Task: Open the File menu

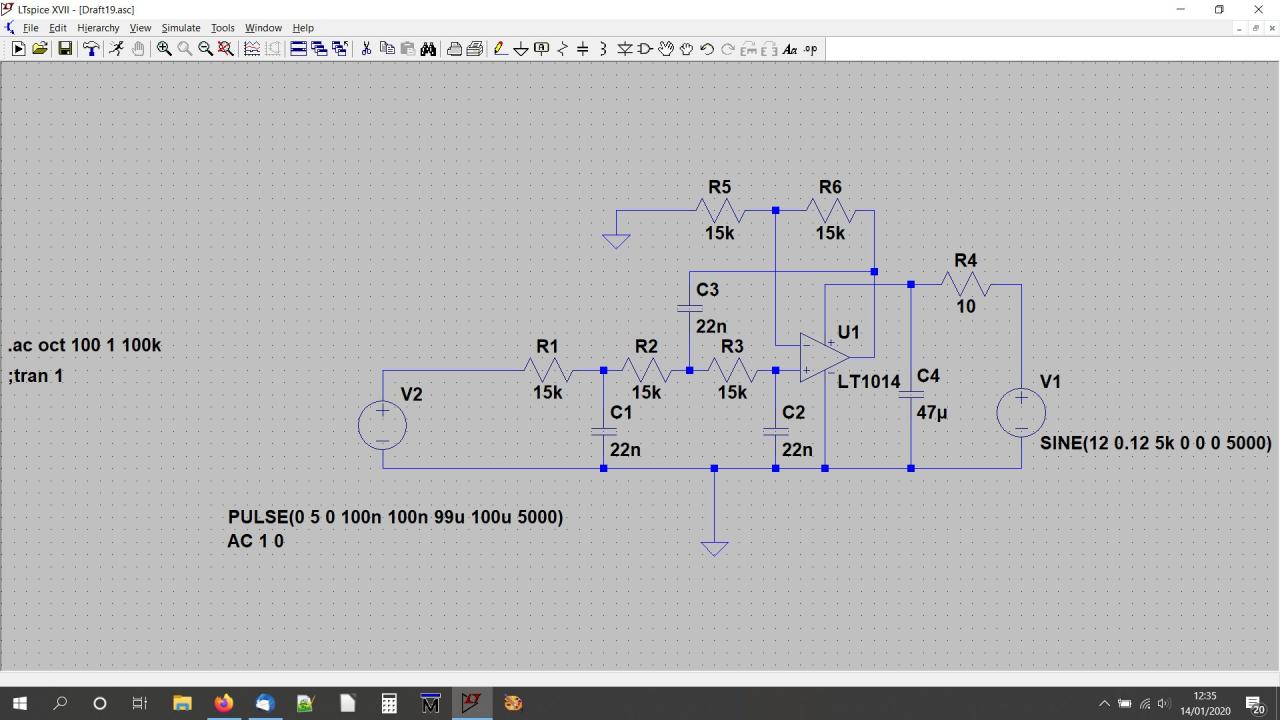Action: tap(31, 28)
